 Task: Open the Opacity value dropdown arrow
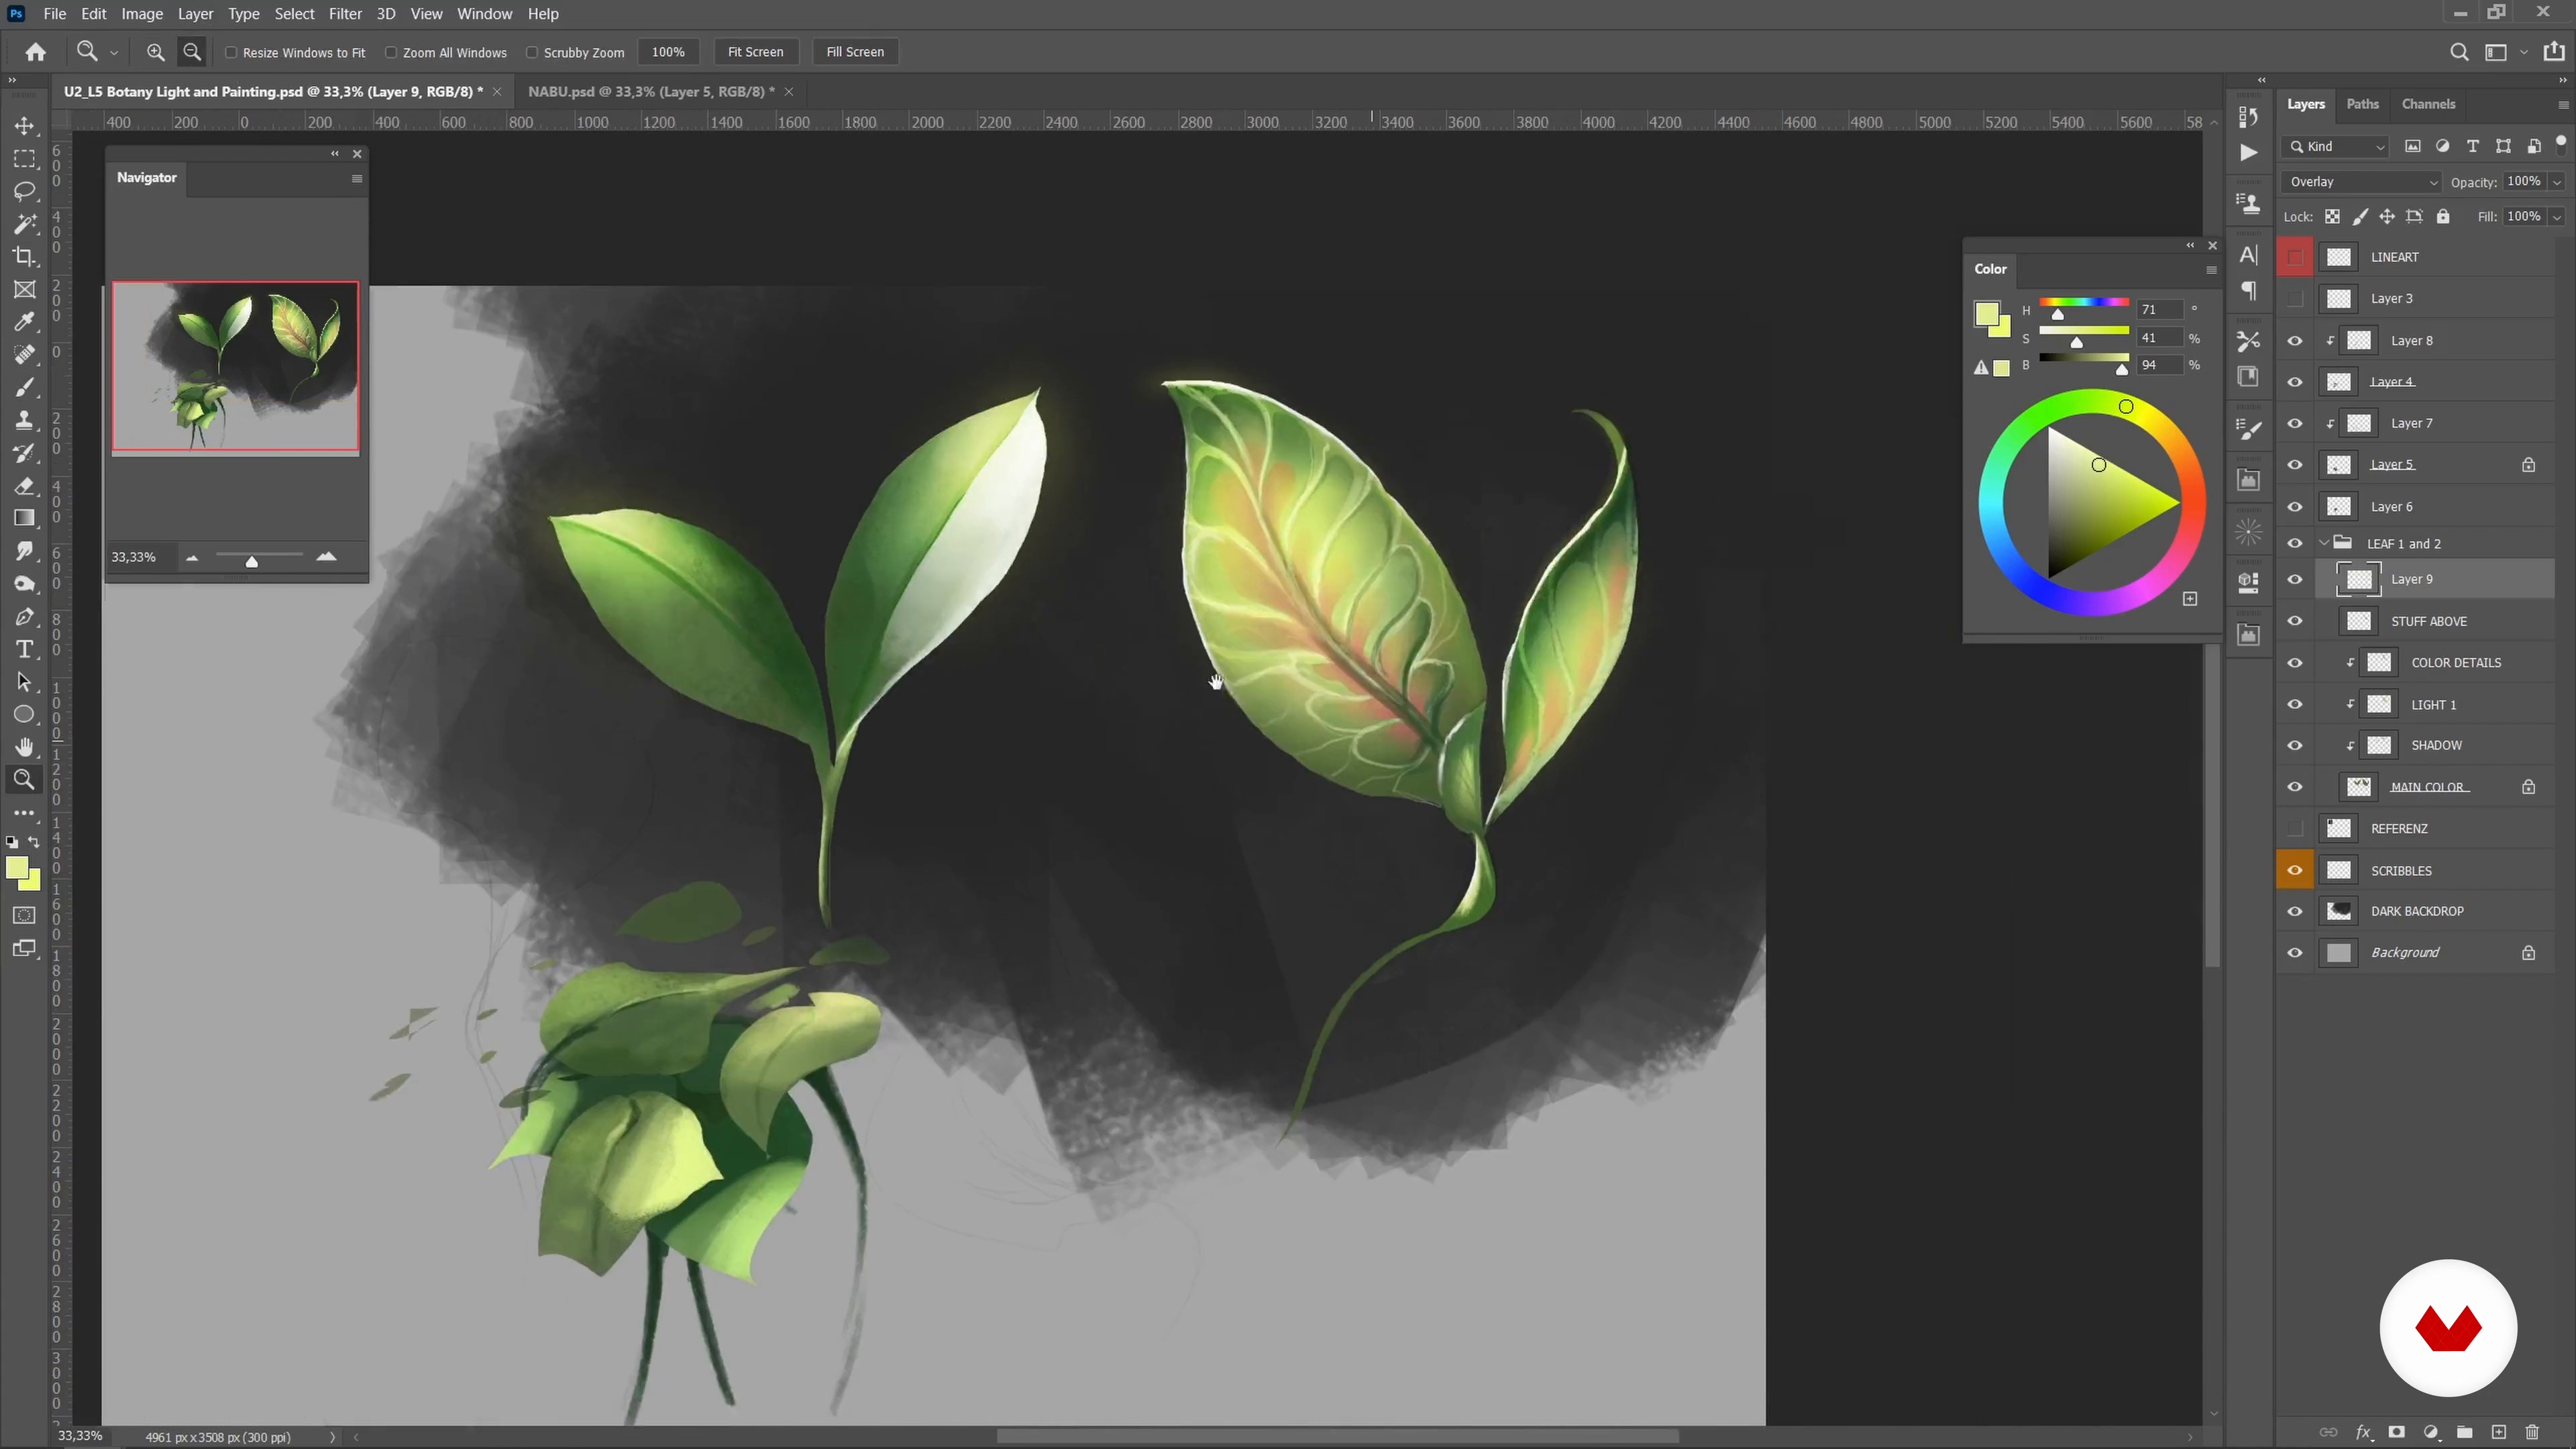pos(2557,182)
